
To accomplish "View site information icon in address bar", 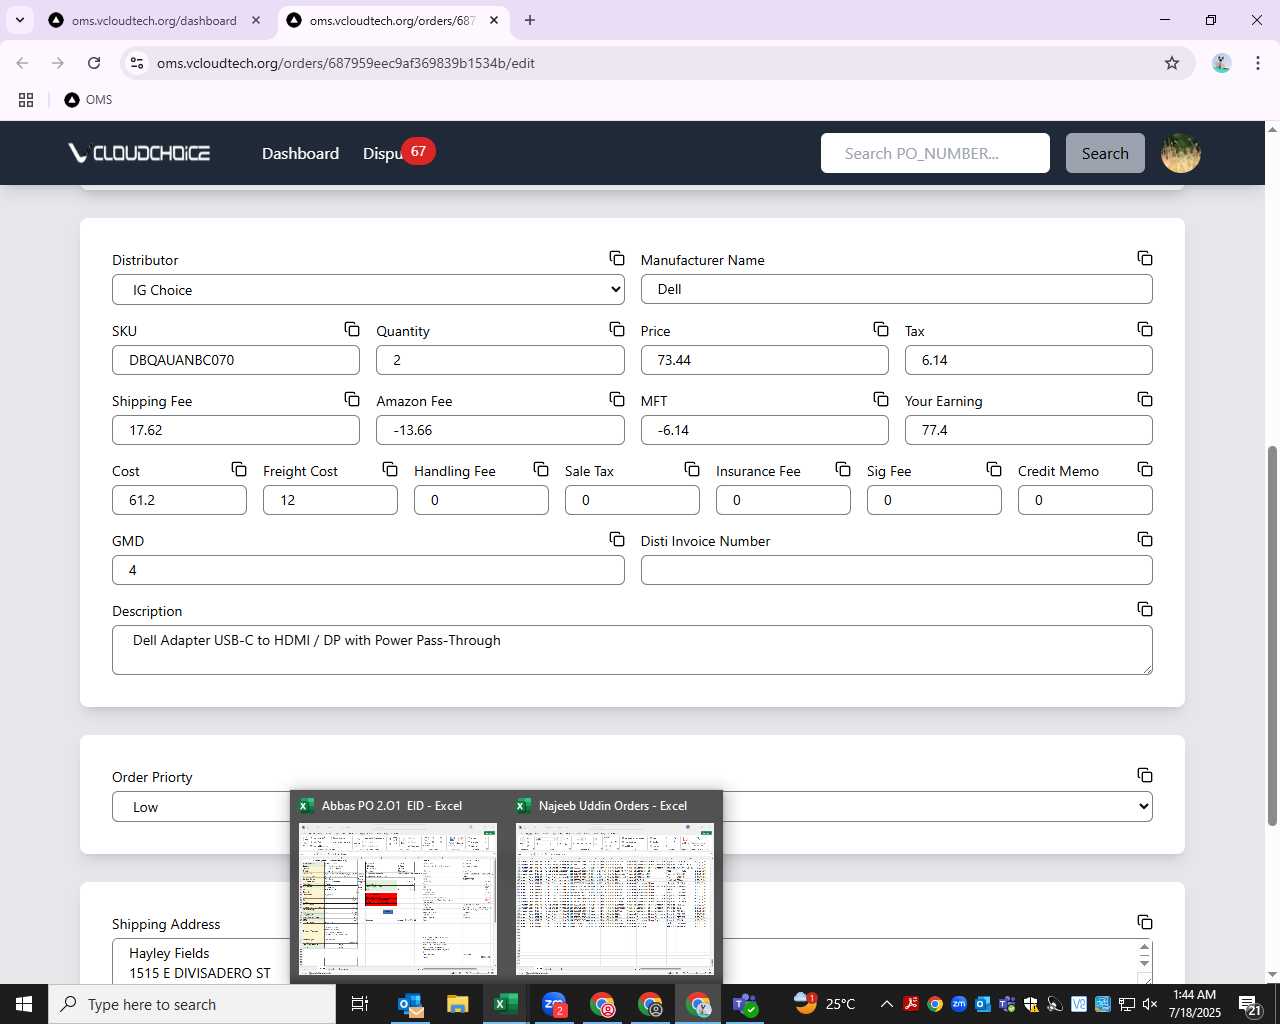I will (x=137, y=63).
